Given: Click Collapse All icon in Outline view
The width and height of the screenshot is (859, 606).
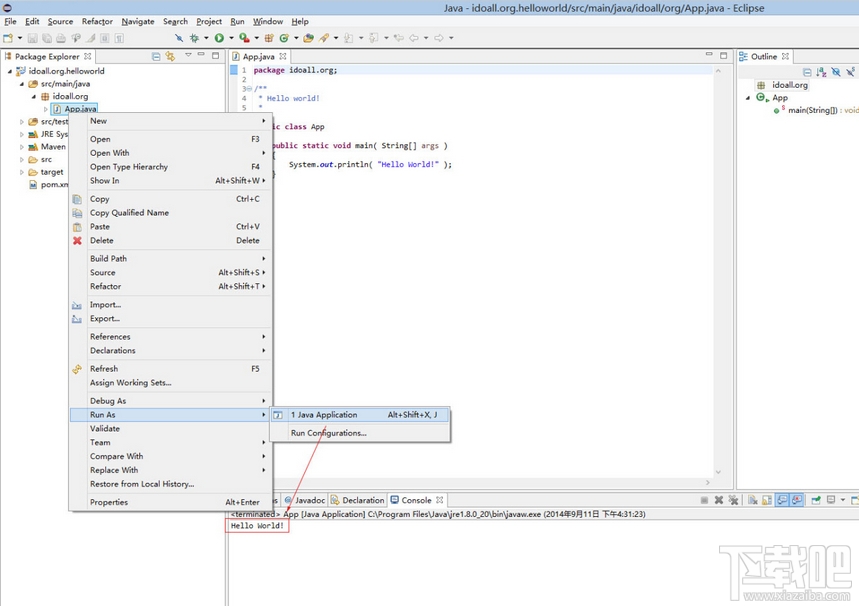Looking at the screenshot, I should click(808, 72).
